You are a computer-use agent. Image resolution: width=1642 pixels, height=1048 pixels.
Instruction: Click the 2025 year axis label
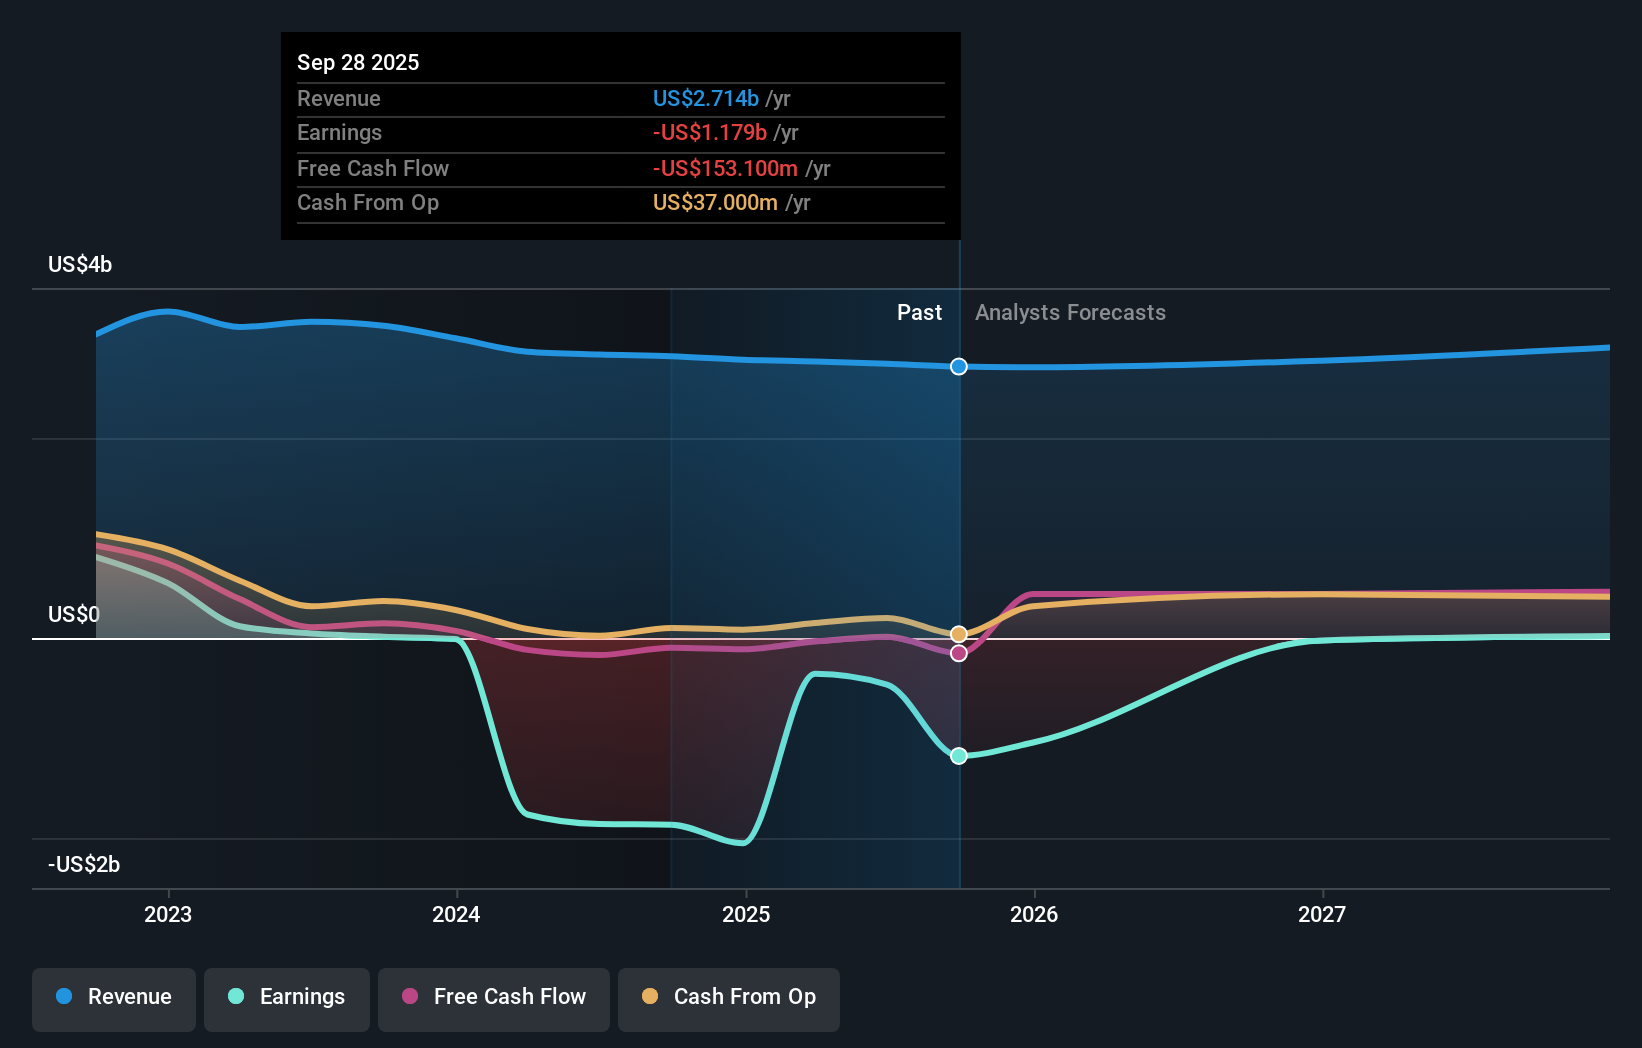click(747, 913)
